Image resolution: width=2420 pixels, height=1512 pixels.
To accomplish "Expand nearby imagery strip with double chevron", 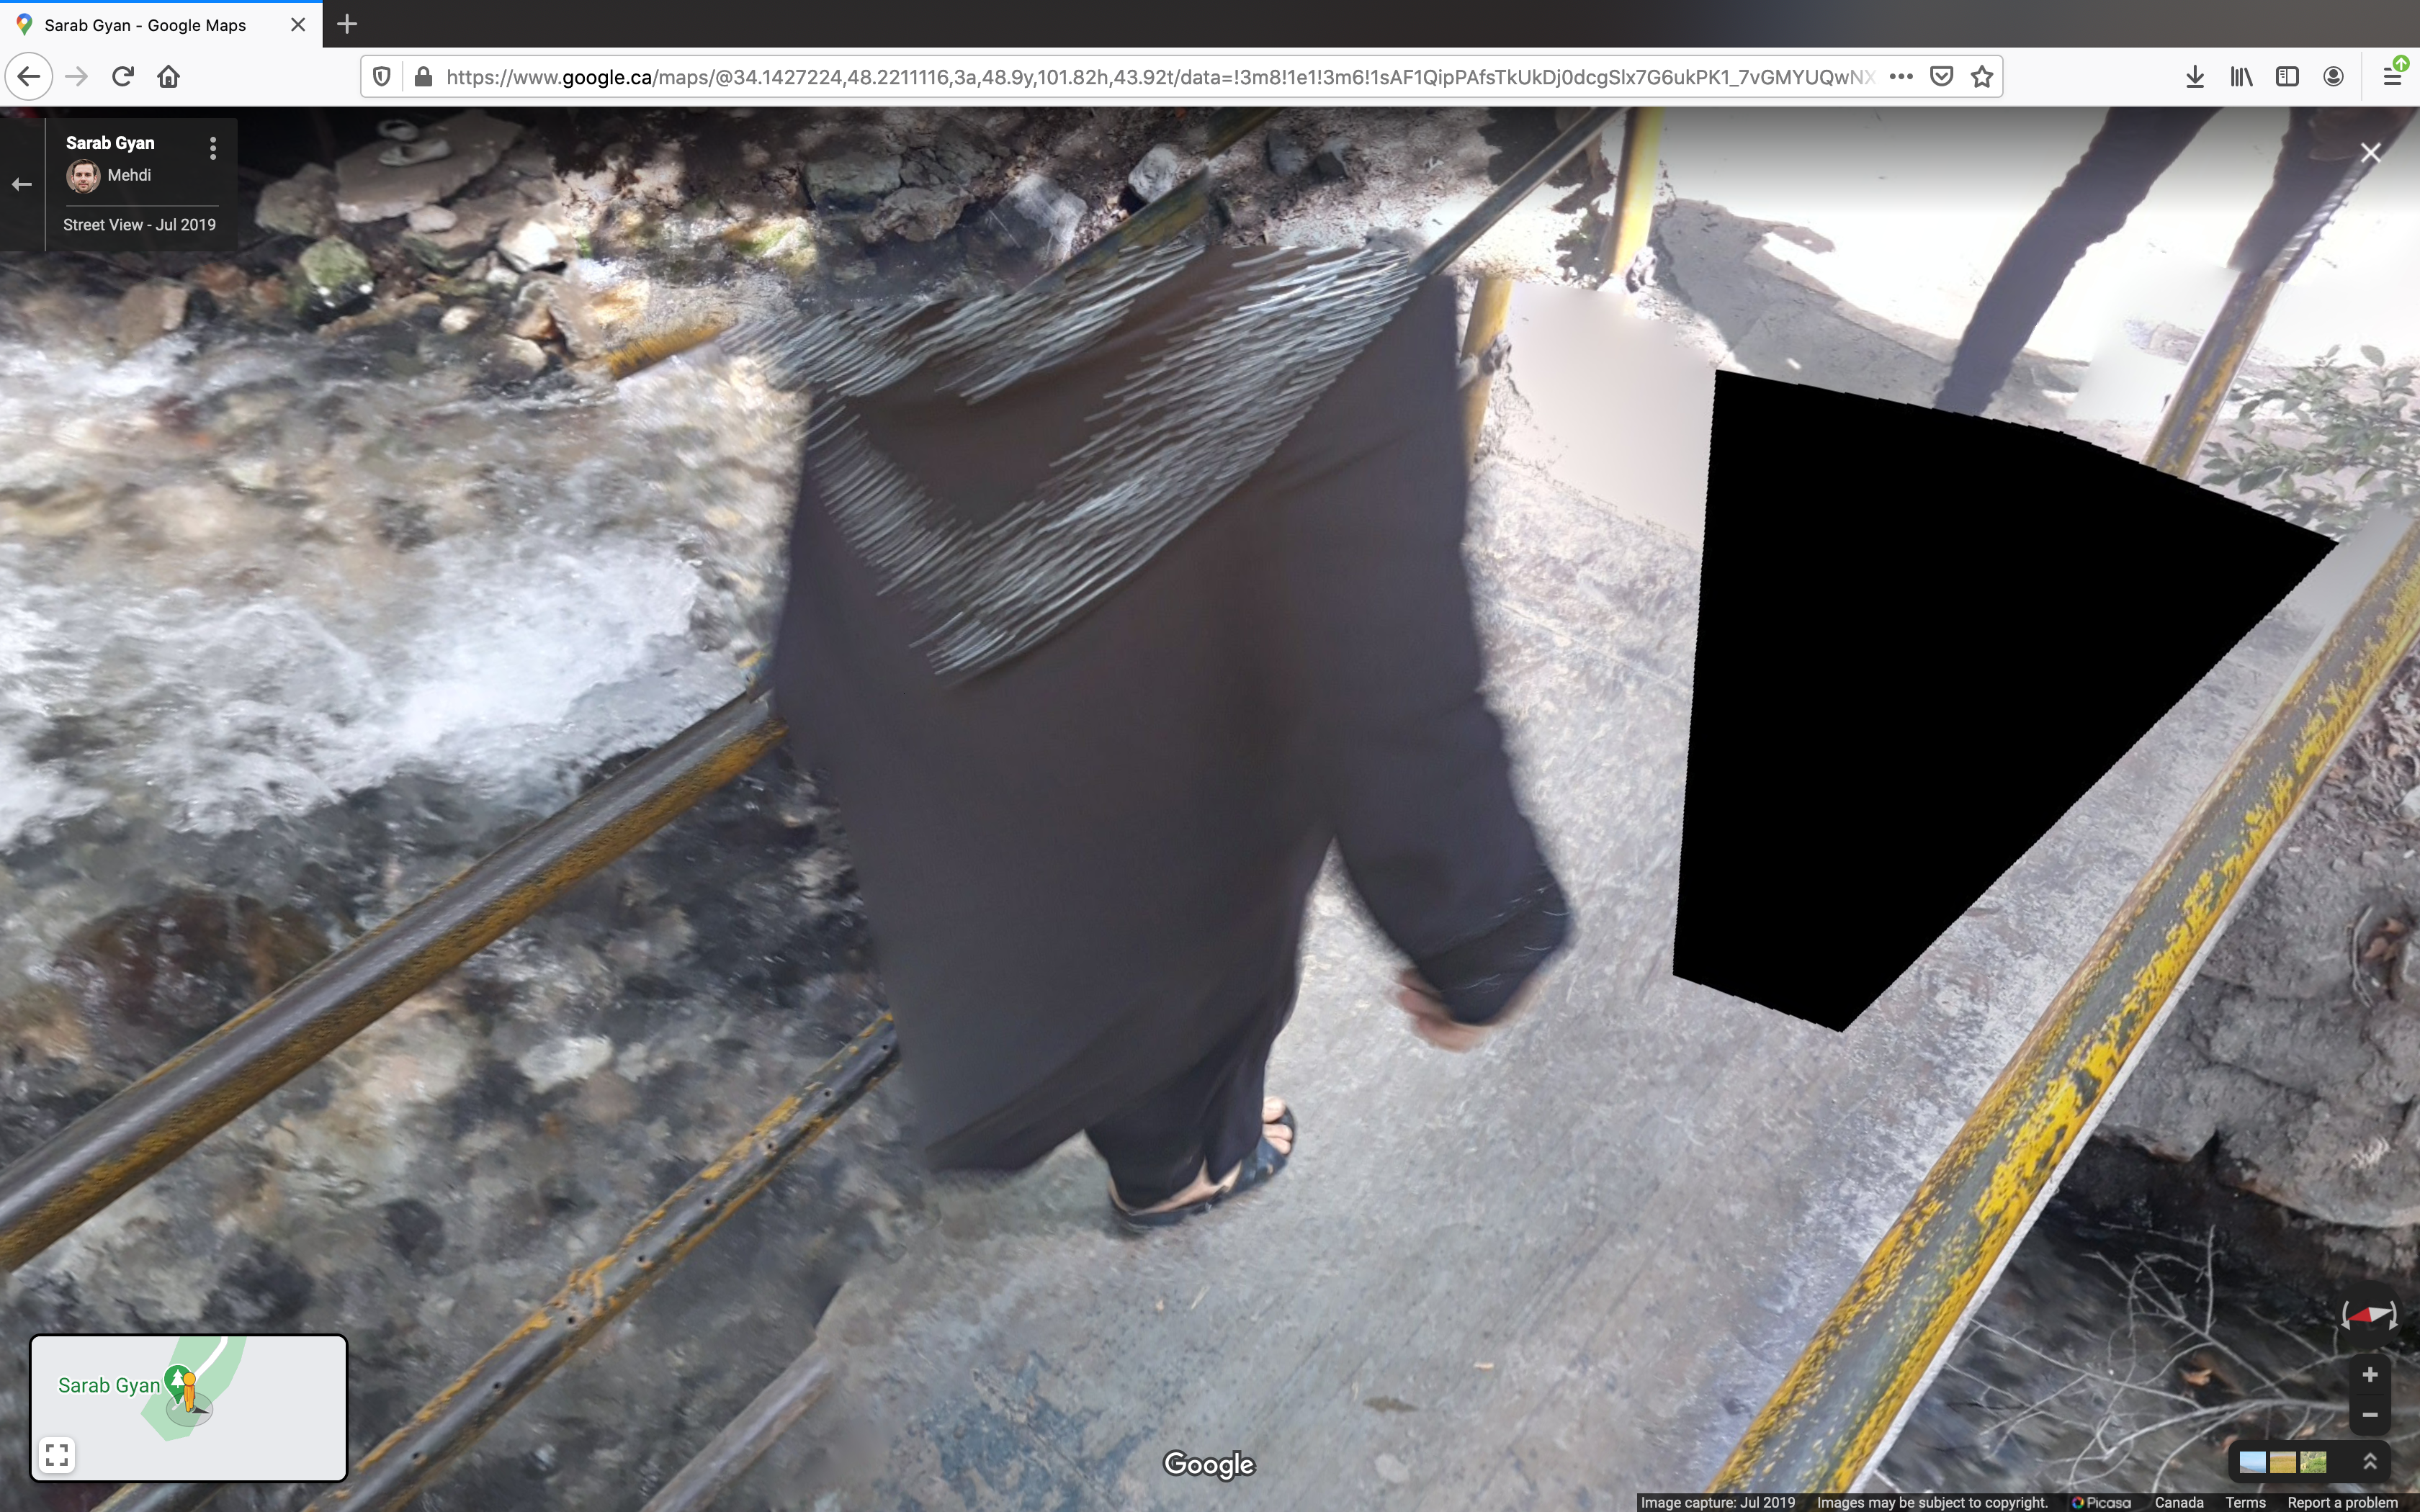I will coord(2369,1462).
